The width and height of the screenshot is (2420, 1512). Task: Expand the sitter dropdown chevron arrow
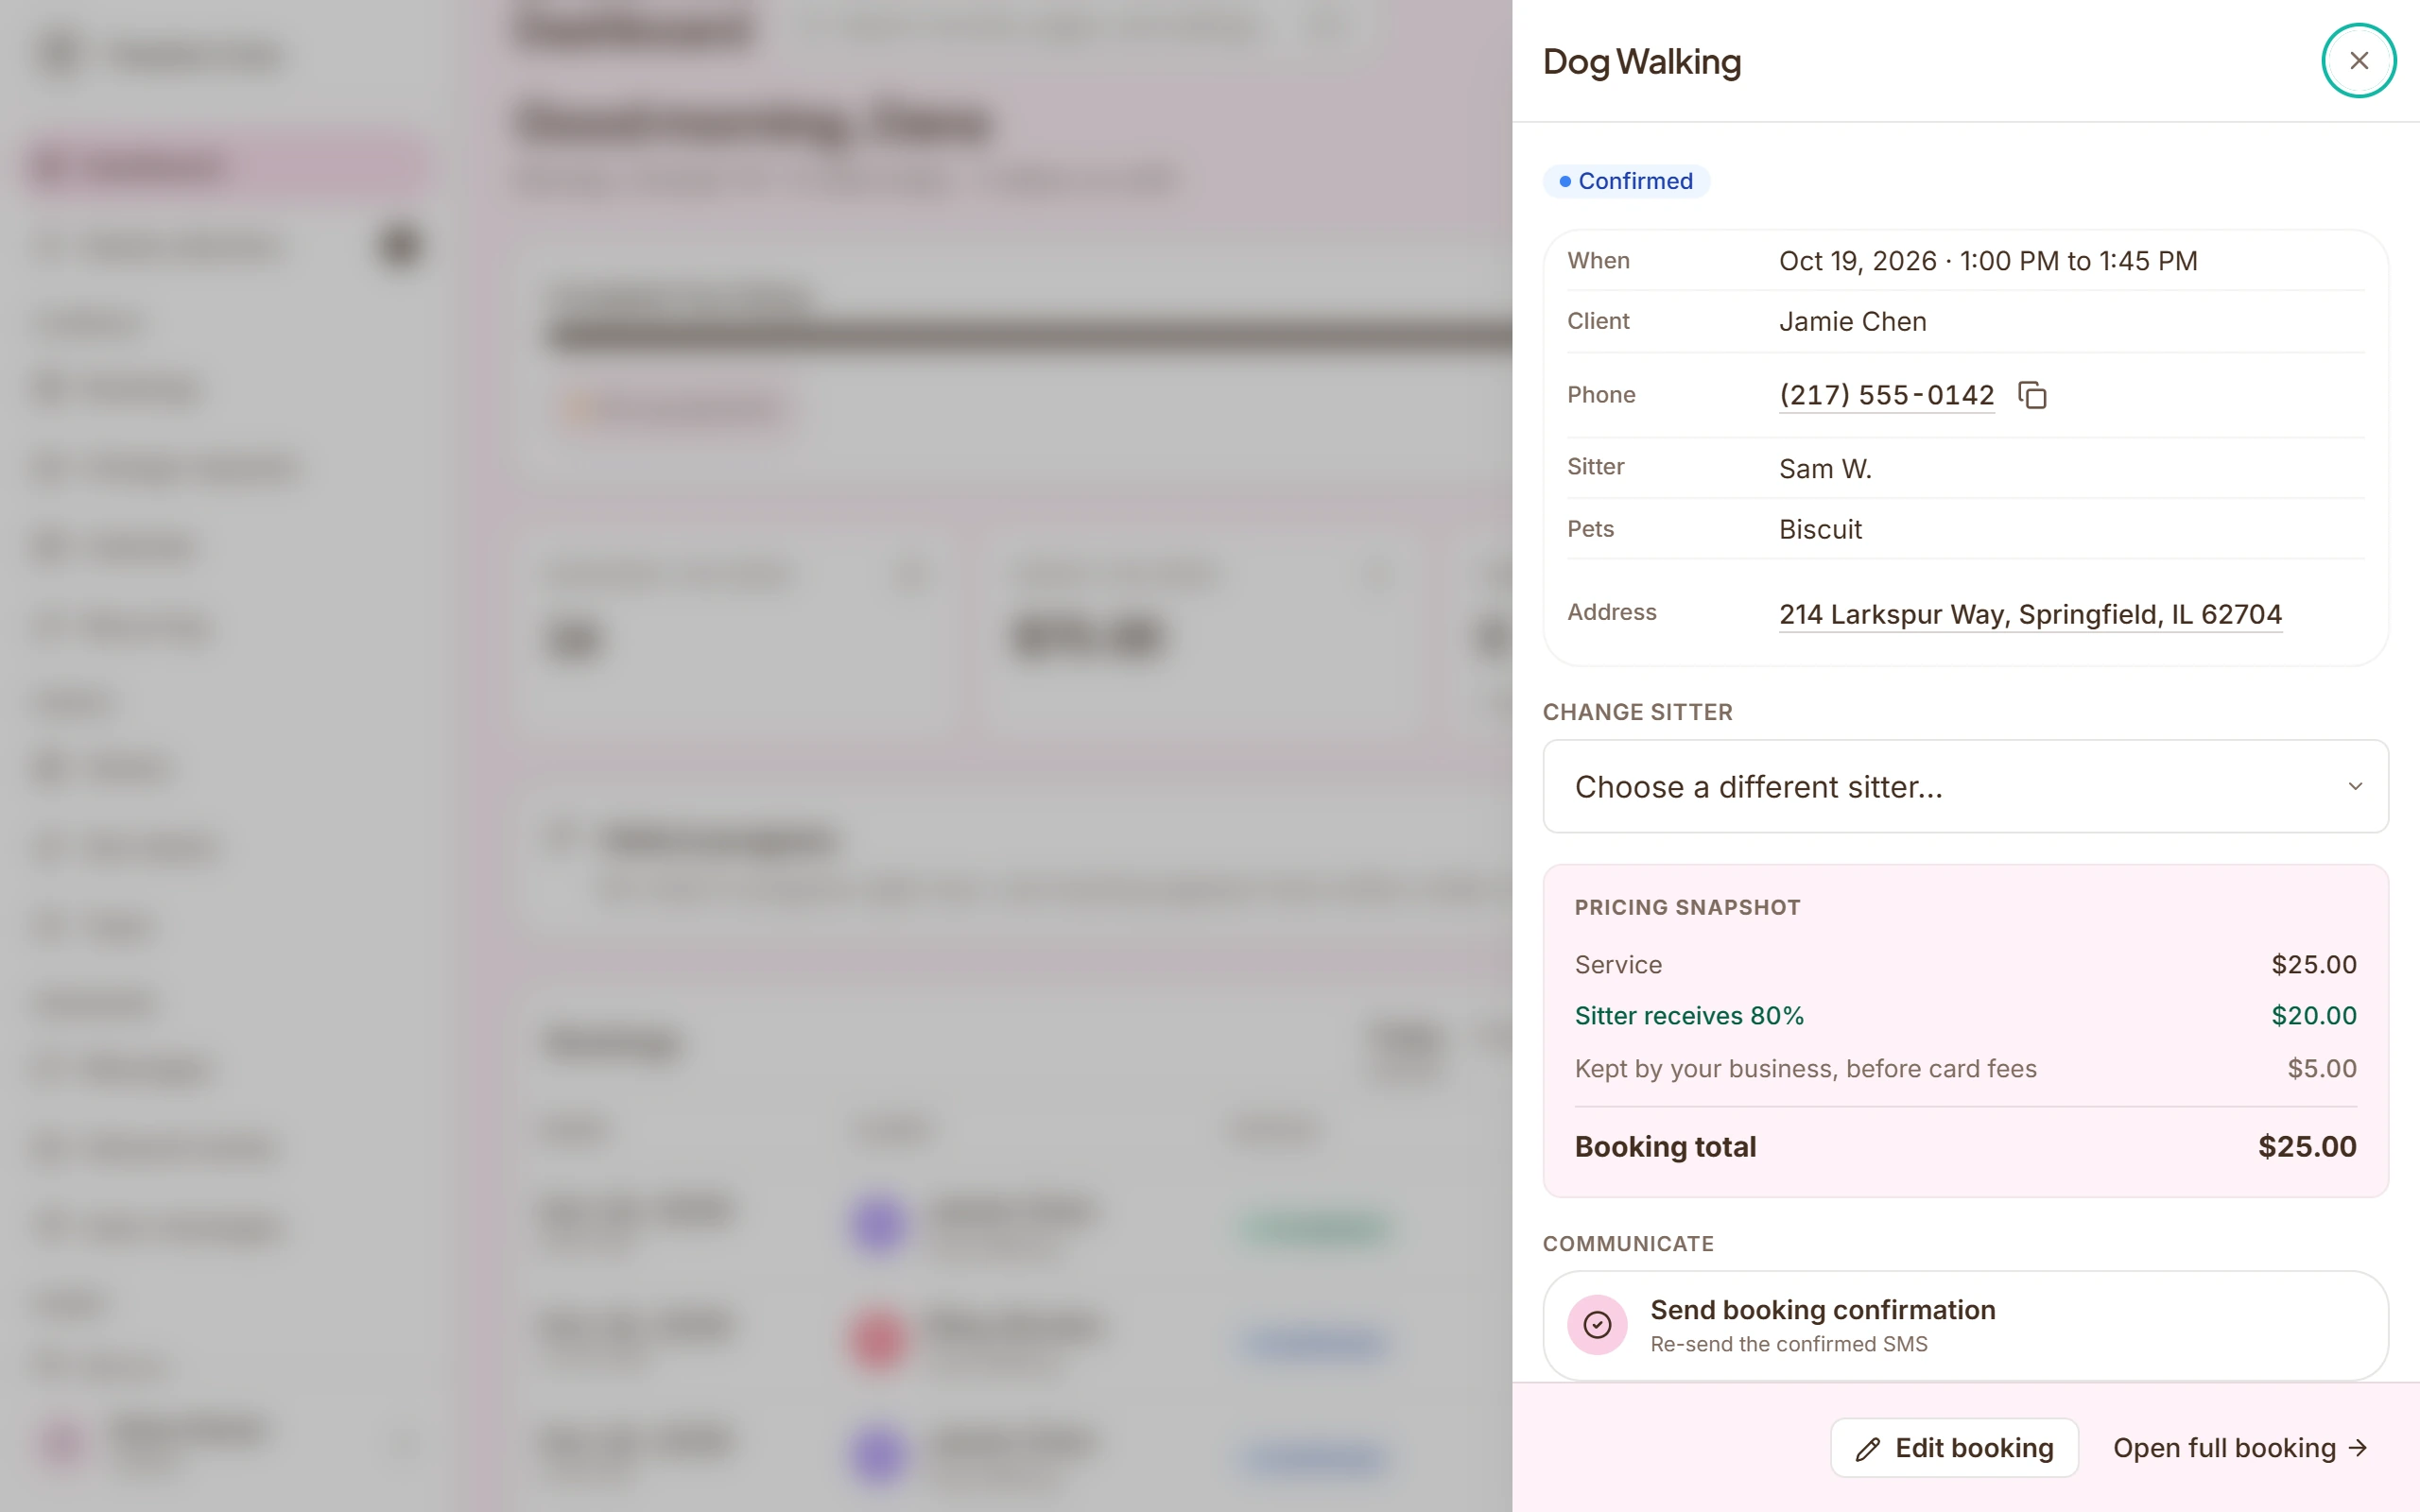tap(2355, 787)
